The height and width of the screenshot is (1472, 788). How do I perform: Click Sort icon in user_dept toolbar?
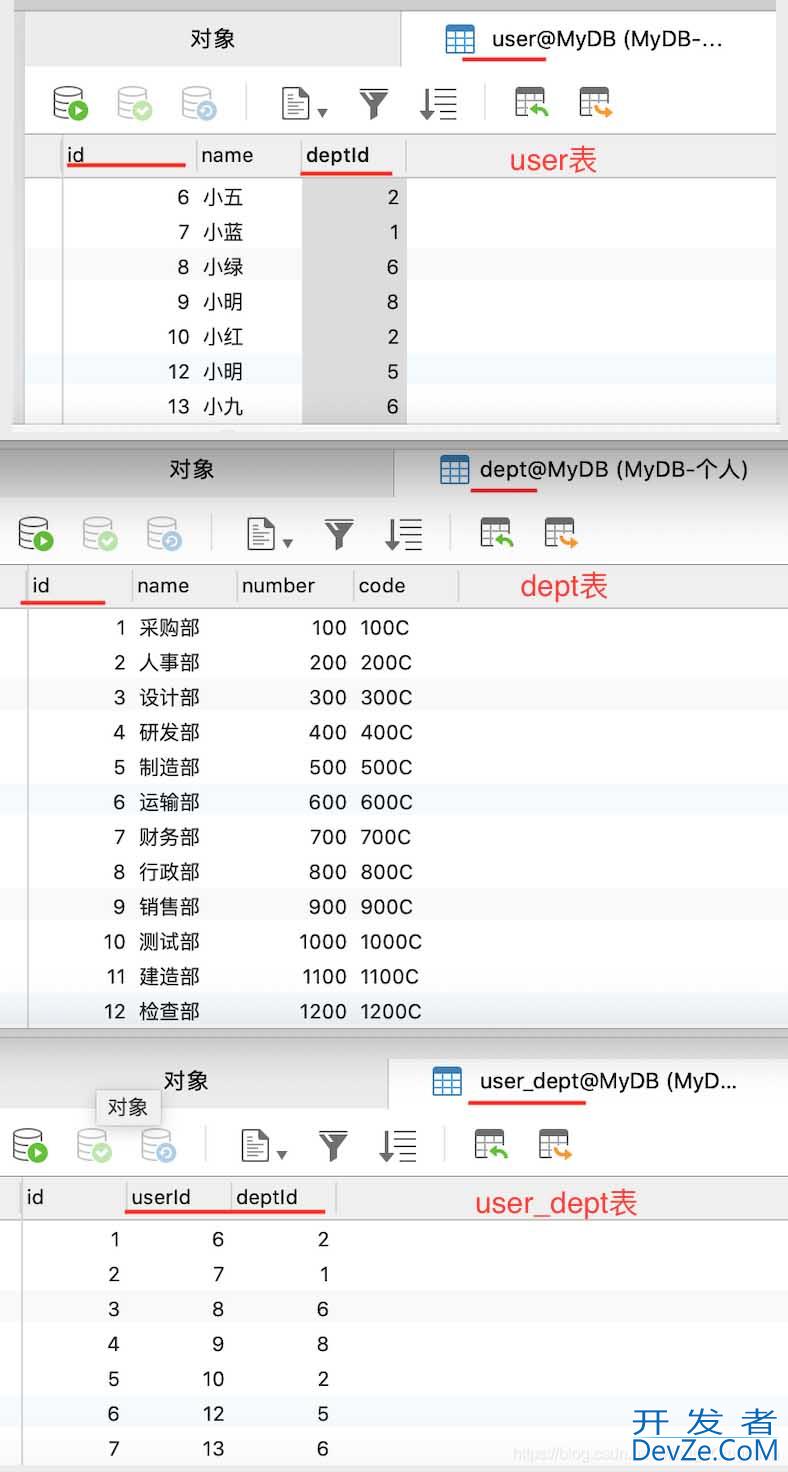pos(398,1145)
